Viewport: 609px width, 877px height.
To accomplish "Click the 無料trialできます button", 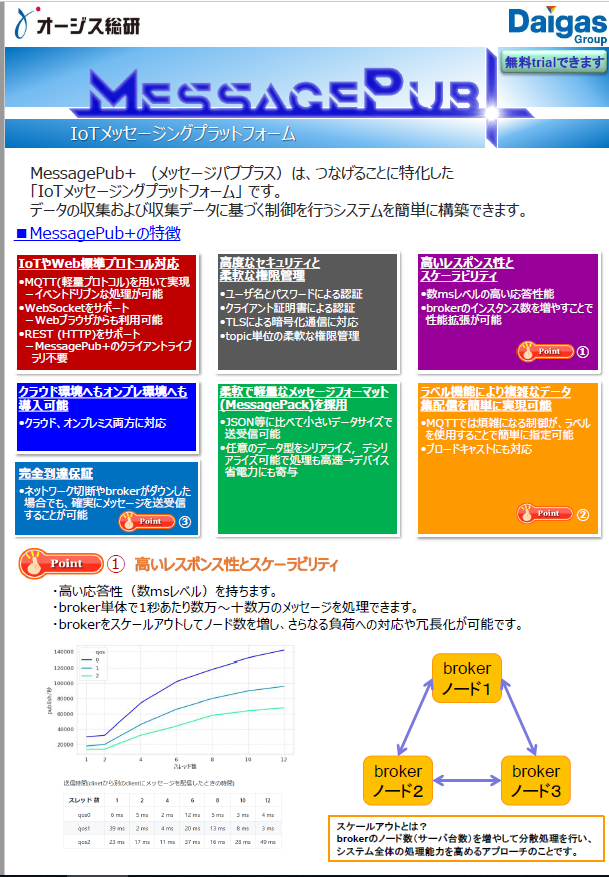I will [553, 62].
